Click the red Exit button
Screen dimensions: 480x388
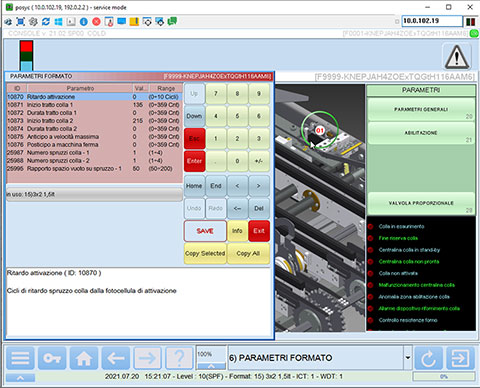[x=259, y=231]
